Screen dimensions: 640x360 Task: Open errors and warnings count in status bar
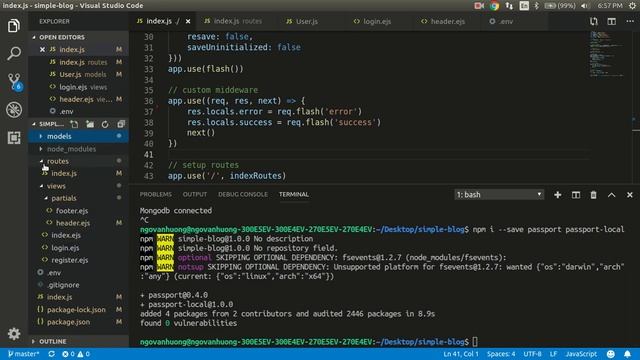[x=76, y=354]
